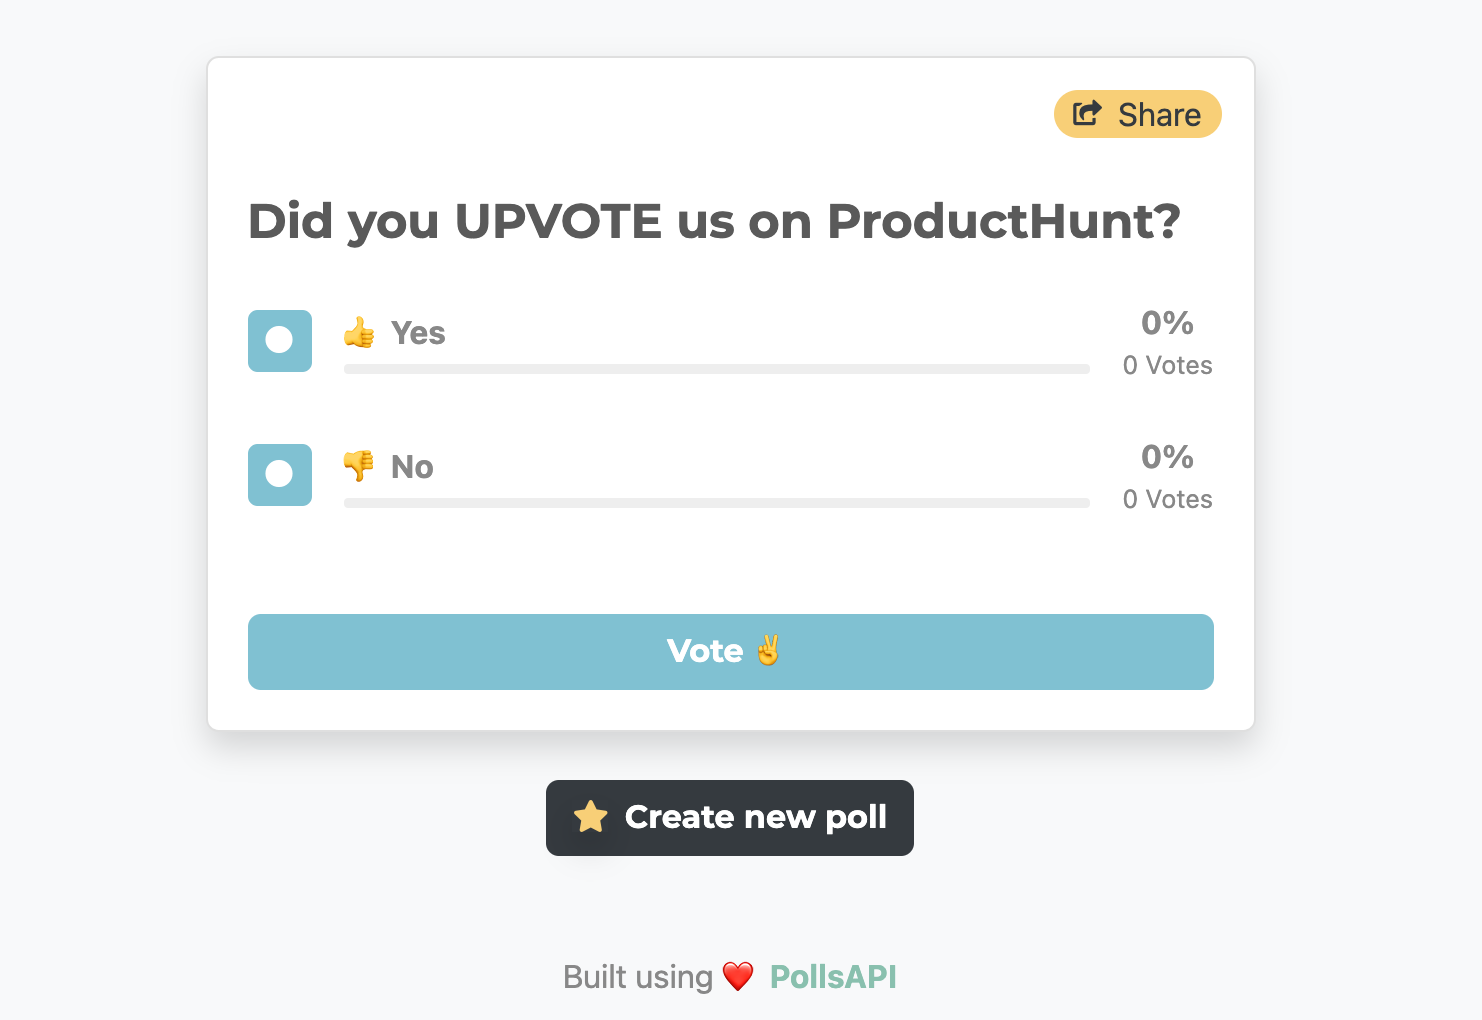This screenshot has height=1020, width=1482.
Task: Click the poll question title text
Action: click(x=714, y=221)
